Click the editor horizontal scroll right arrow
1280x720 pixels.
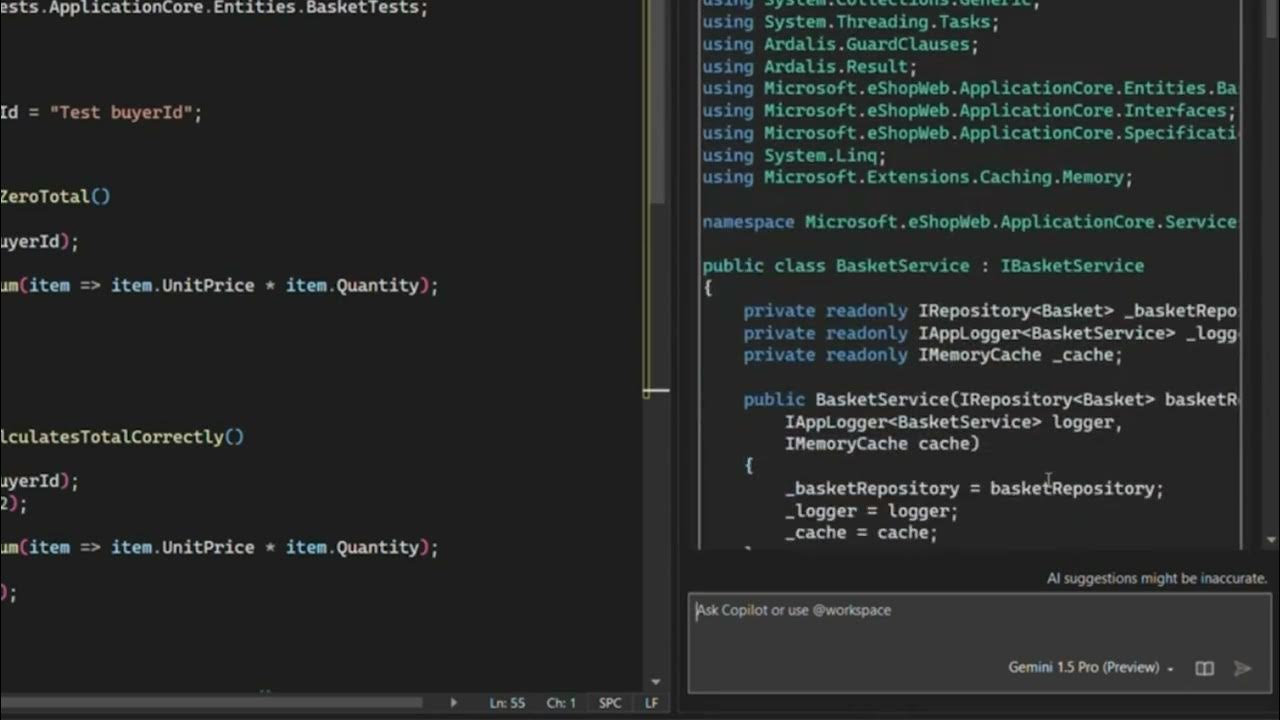point(453,703)
